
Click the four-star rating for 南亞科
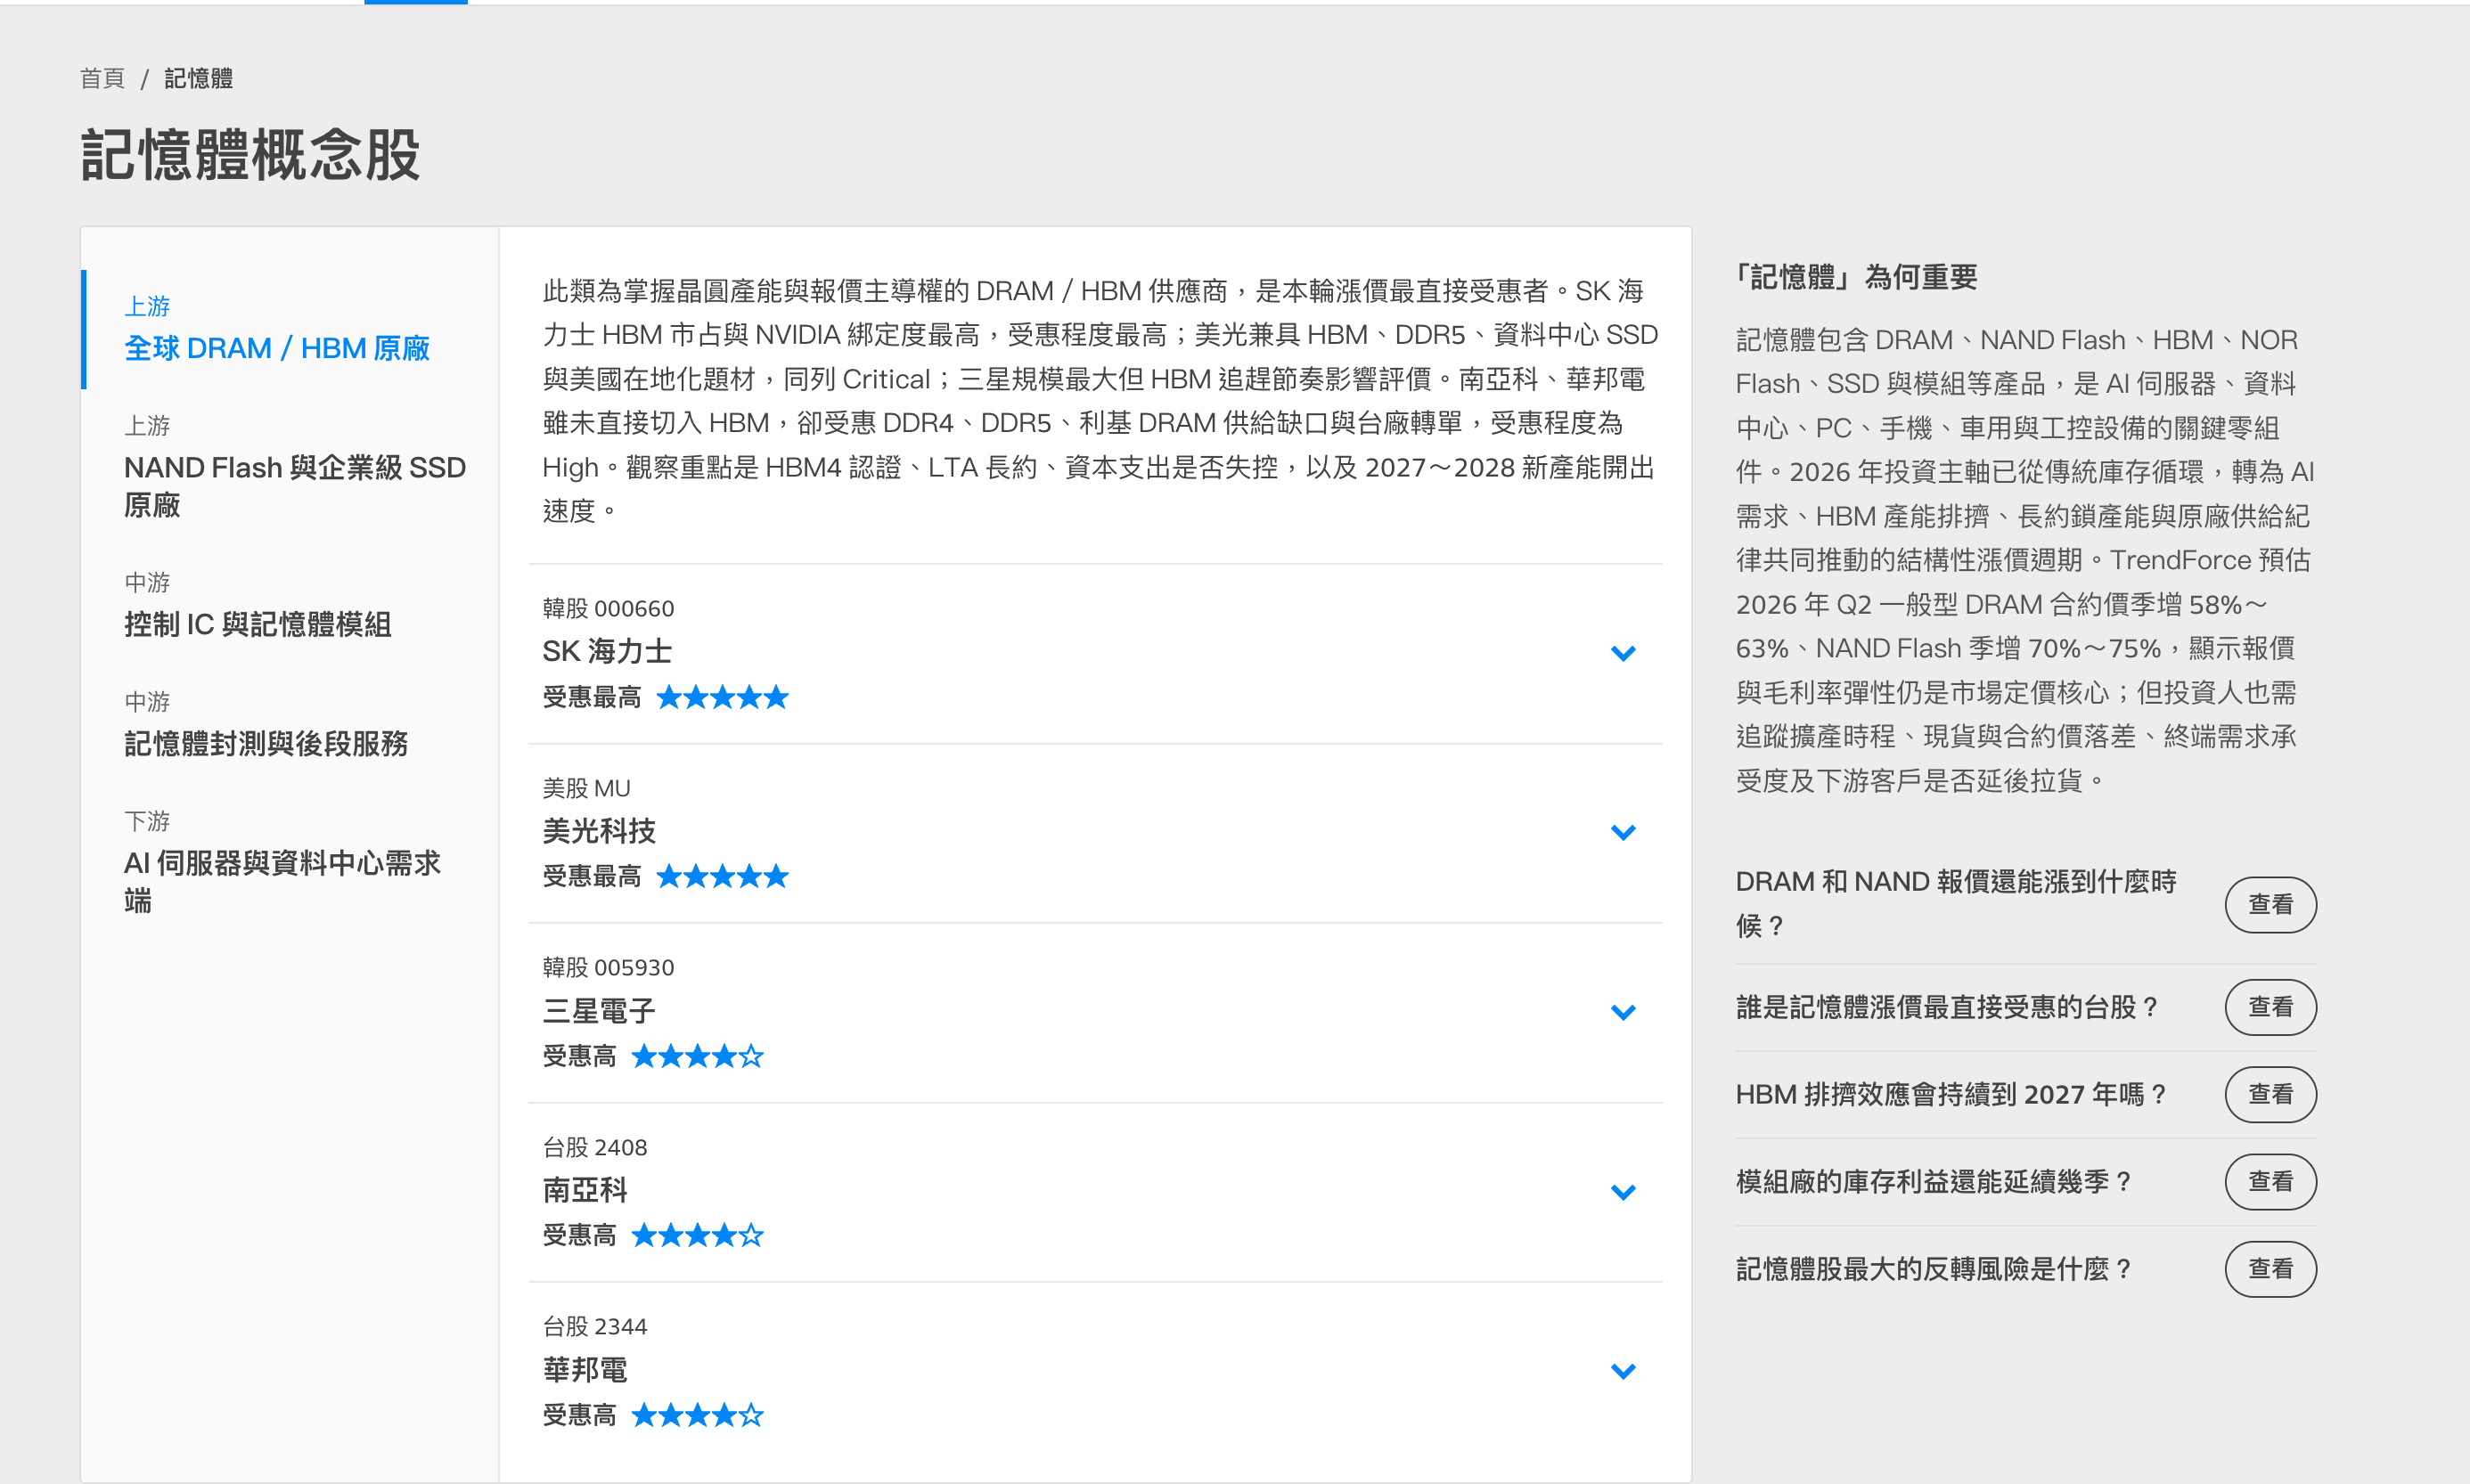click(x=697, y=1236)
